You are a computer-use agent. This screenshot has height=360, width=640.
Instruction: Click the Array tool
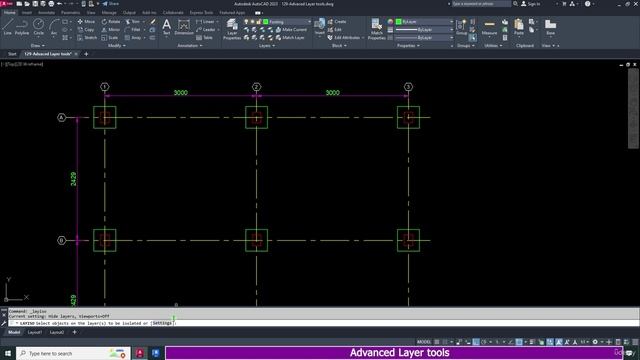click(x=133, y=38)
